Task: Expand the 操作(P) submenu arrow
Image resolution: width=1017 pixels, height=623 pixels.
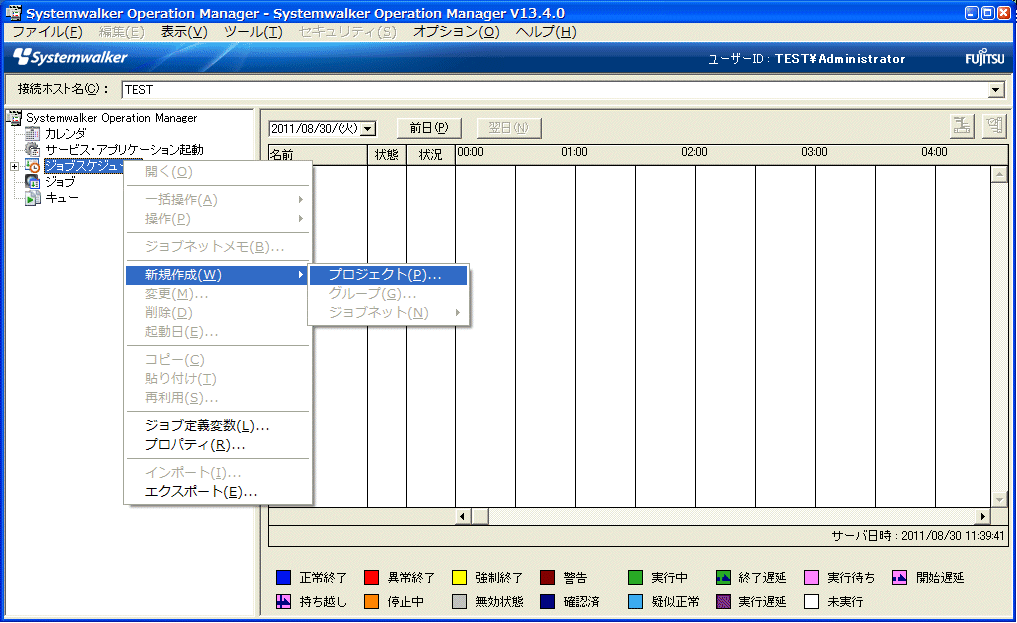Action: 300,218
